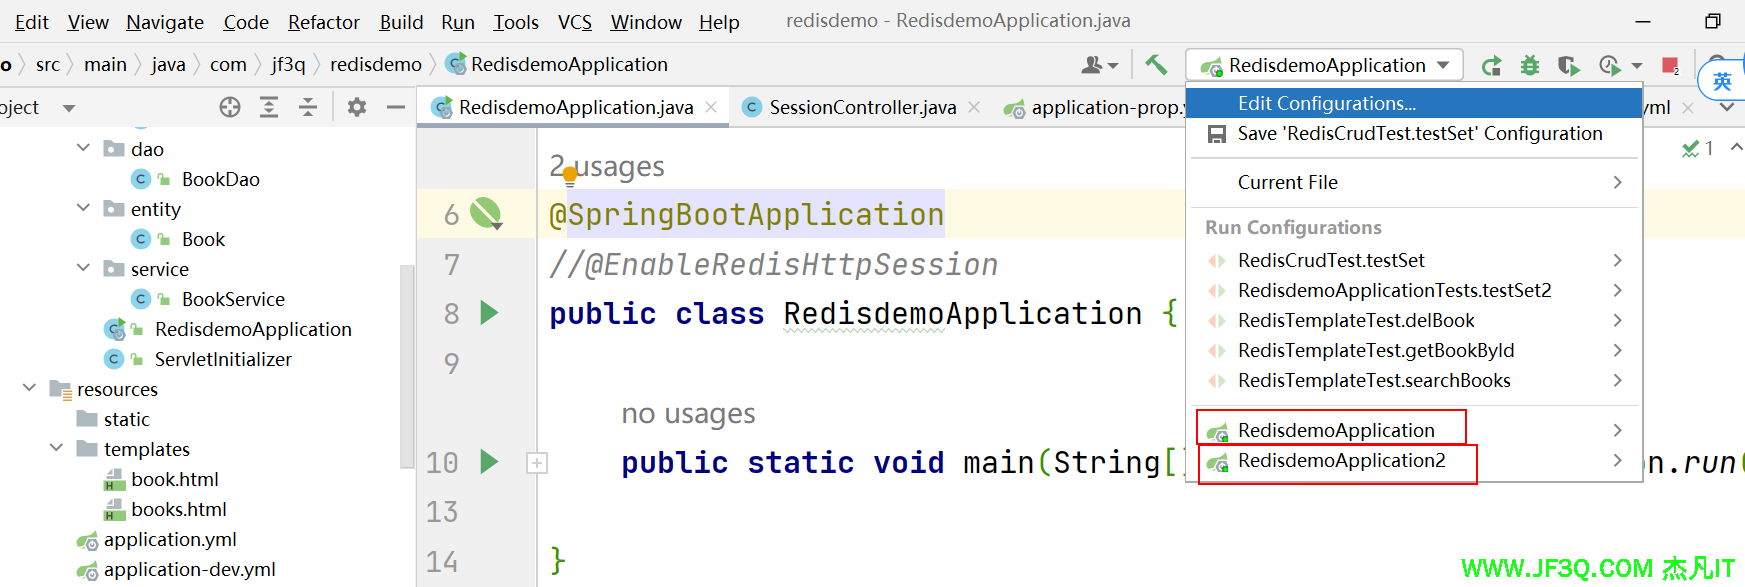Click the Debug bug icon in toolbar
1745x587 pixels.
[1529, 66]
